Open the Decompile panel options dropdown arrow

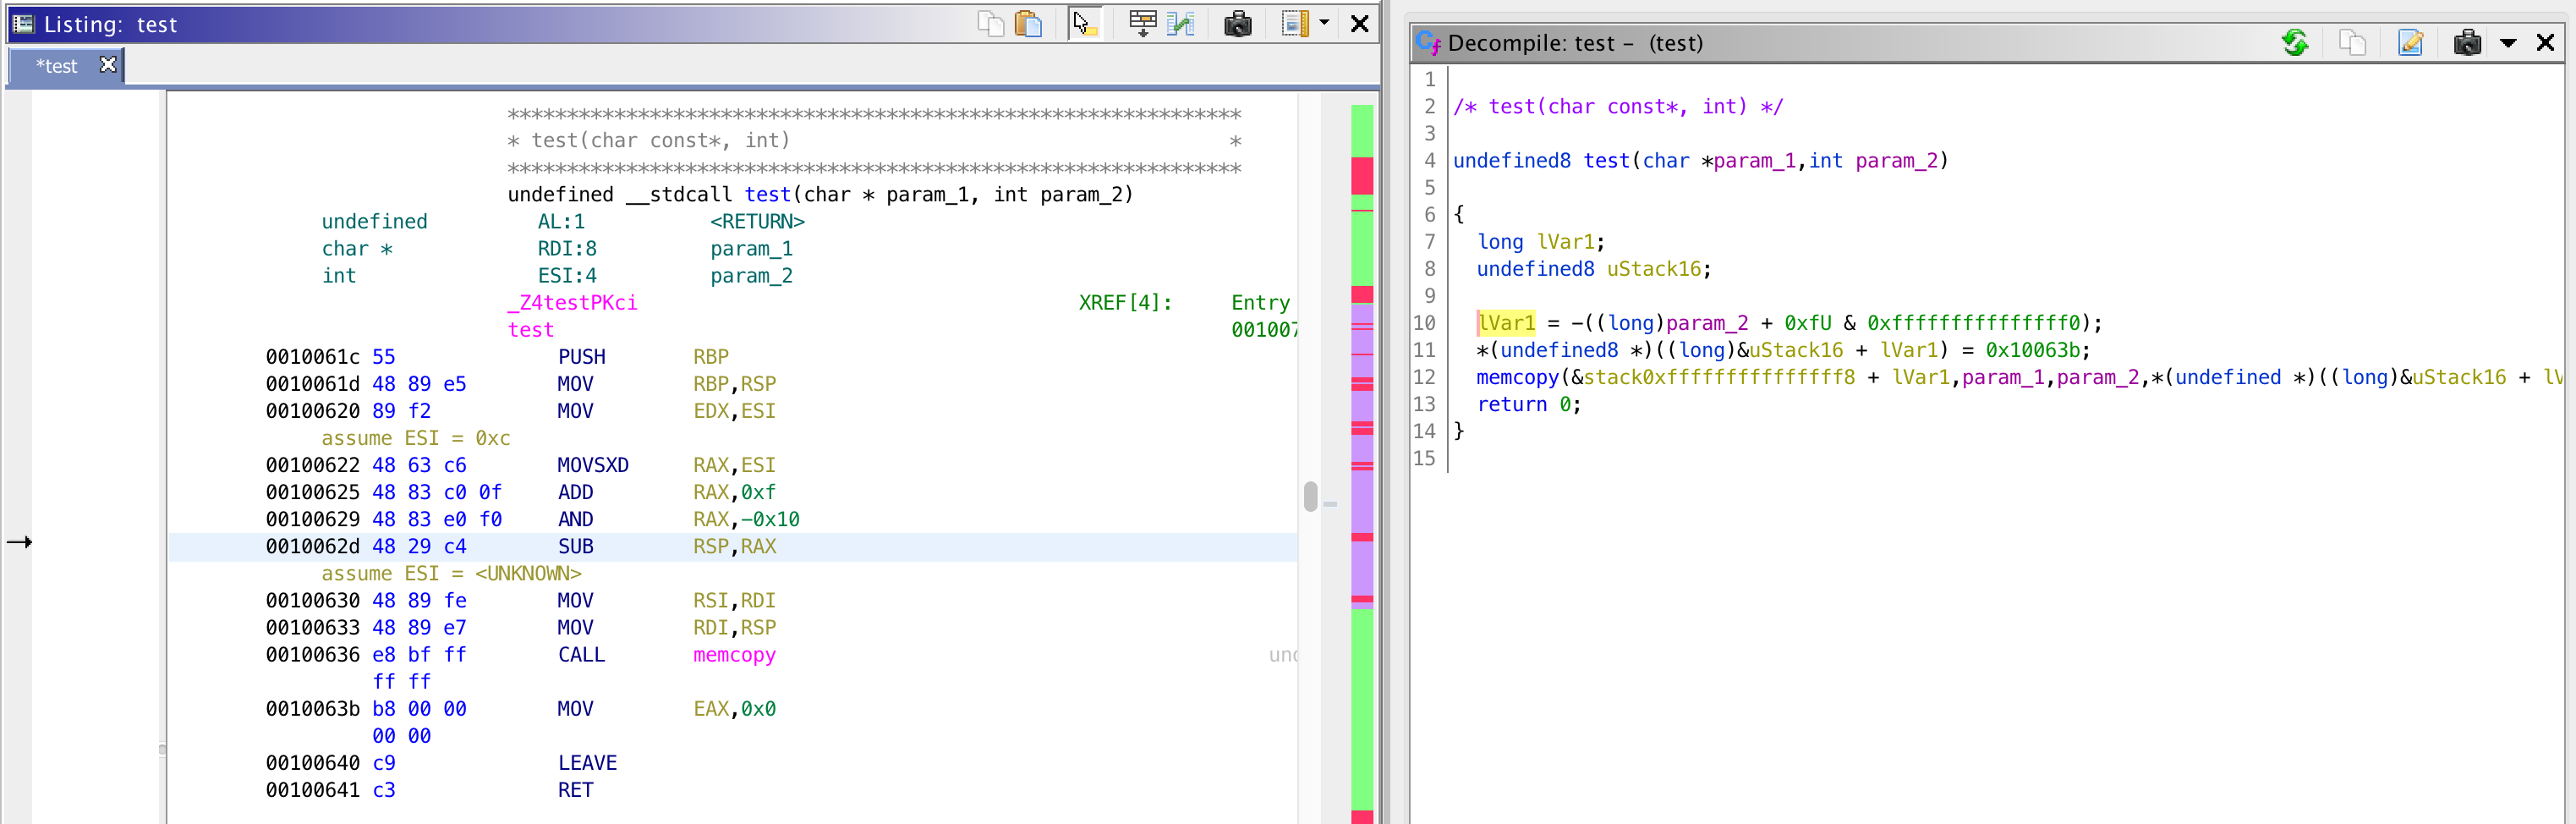2509,42
